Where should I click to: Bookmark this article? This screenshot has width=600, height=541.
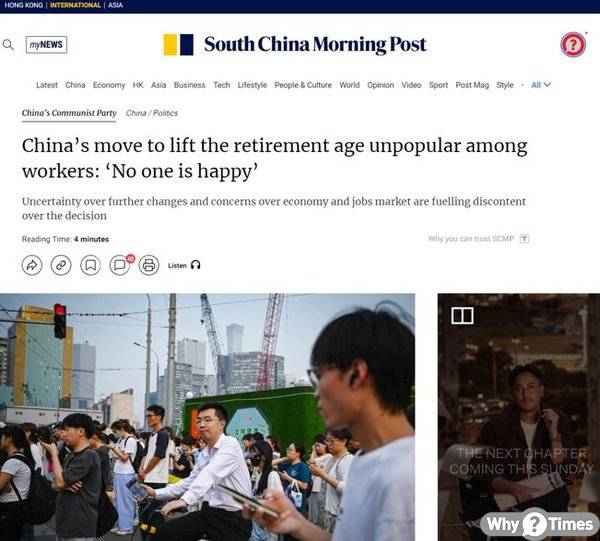(91, 265)
